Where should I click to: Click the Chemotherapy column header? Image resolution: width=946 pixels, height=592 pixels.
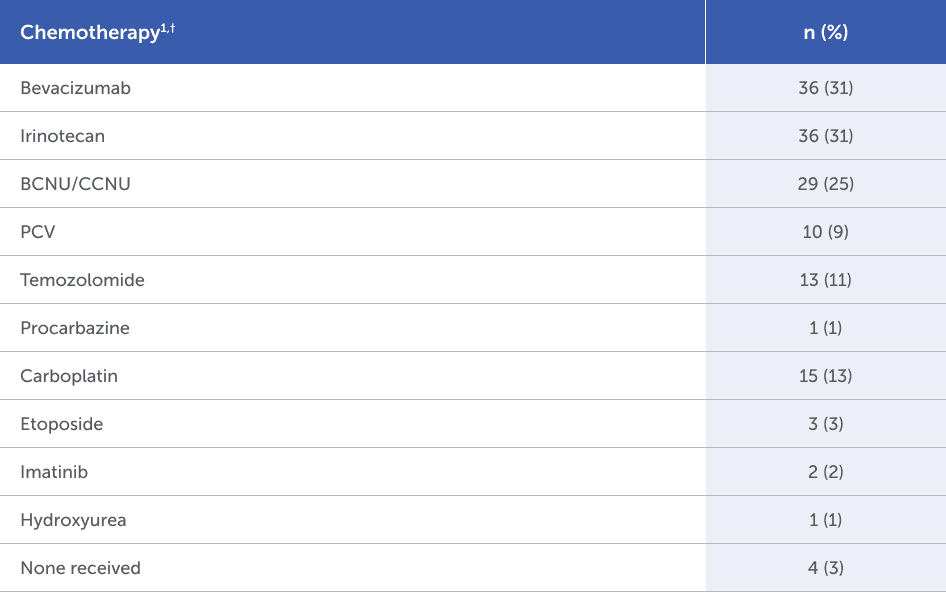(90, 32)
